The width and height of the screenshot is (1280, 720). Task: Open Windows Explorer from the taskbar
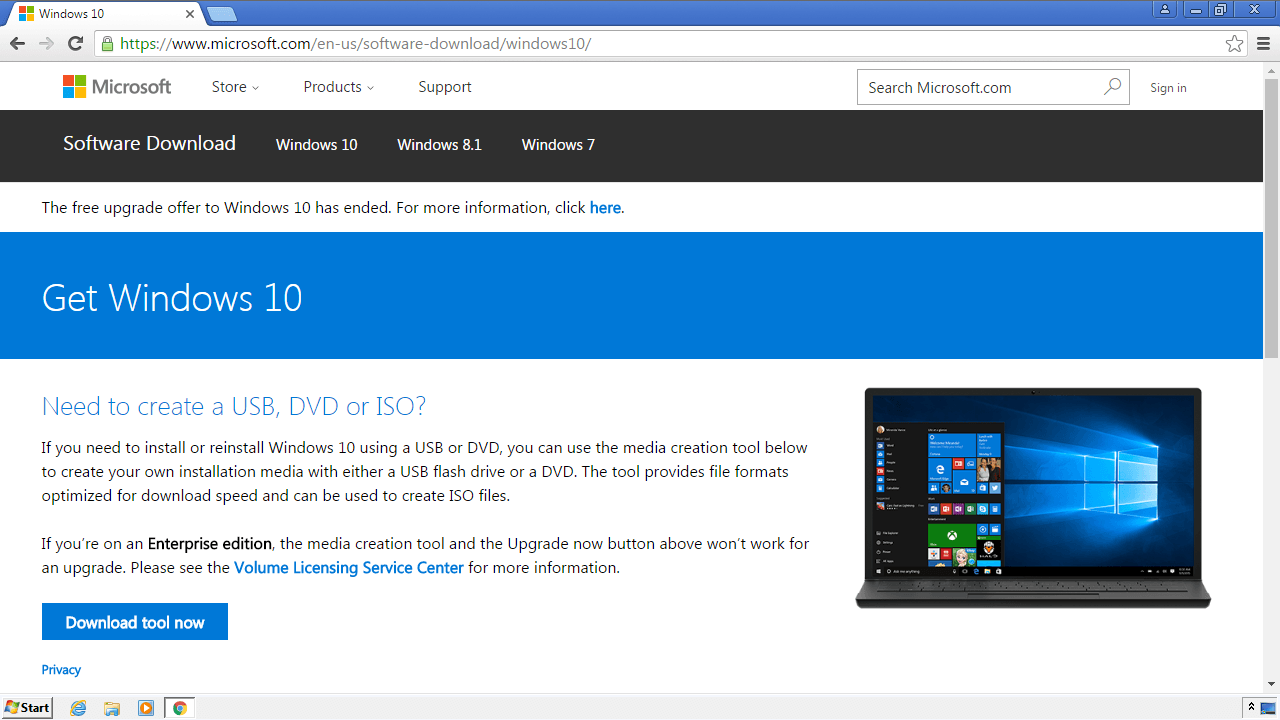pyautogui.click(x=112, y=708)
